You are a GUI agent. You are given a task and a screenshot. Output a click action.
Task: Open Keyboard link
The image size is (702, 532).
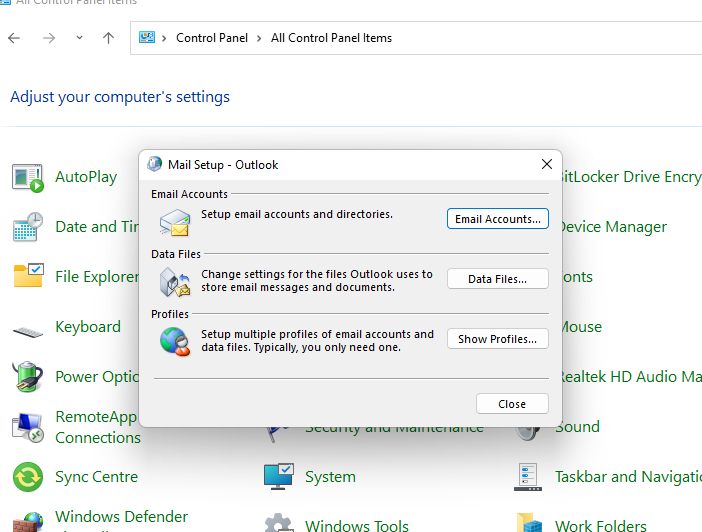click(x=88, y=327)
